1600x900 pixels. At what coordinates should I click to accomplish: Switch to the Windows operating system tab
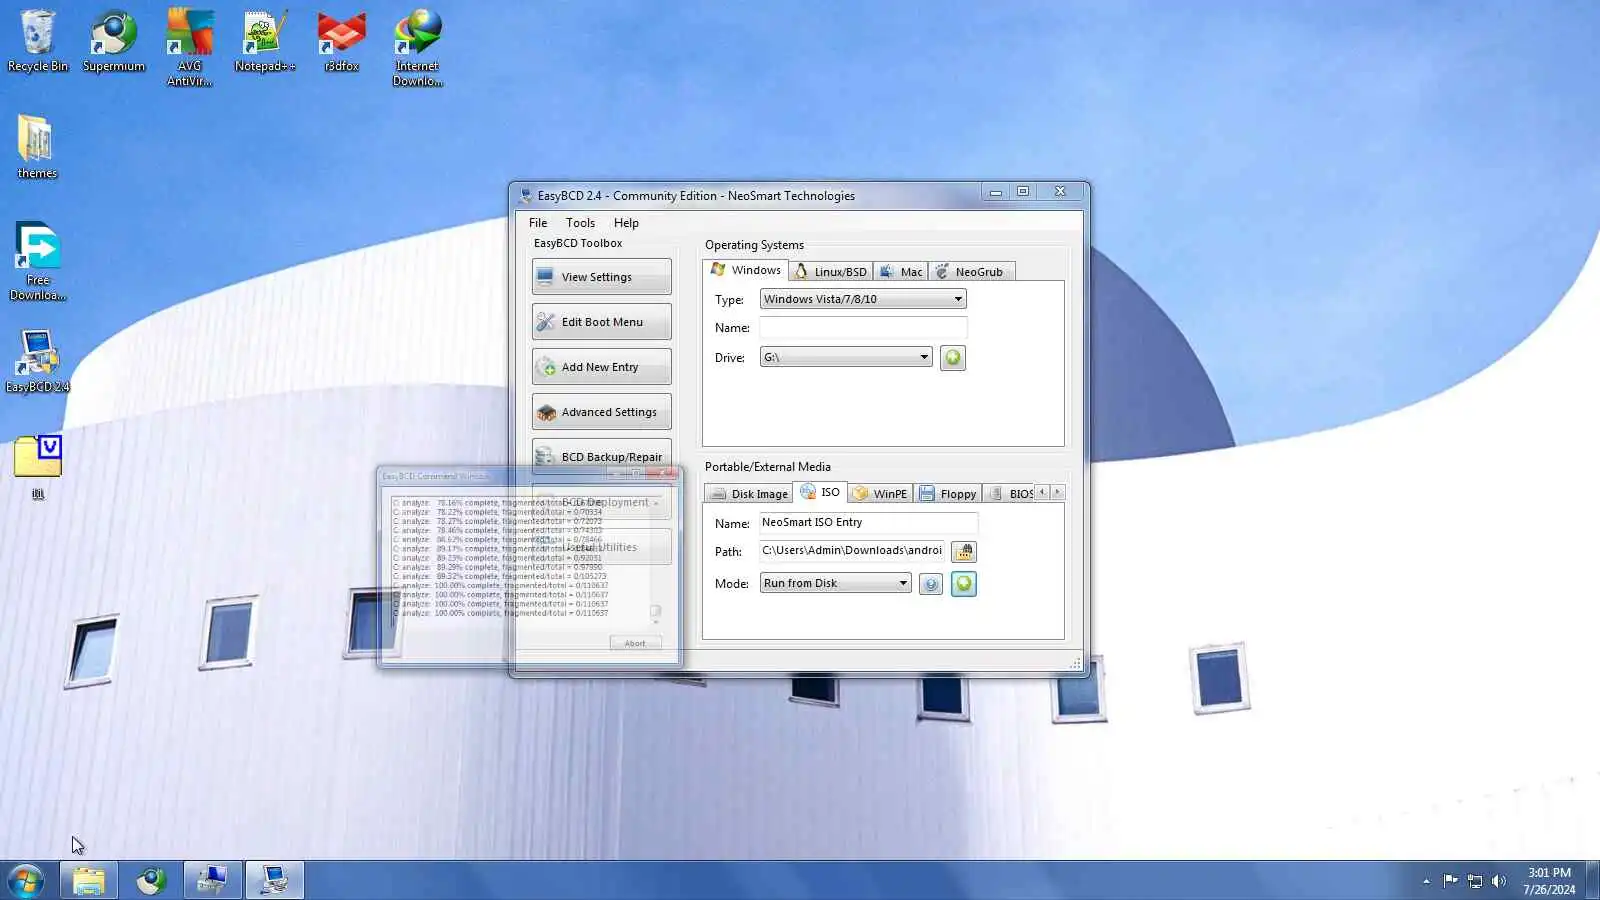tap(746, 270)
